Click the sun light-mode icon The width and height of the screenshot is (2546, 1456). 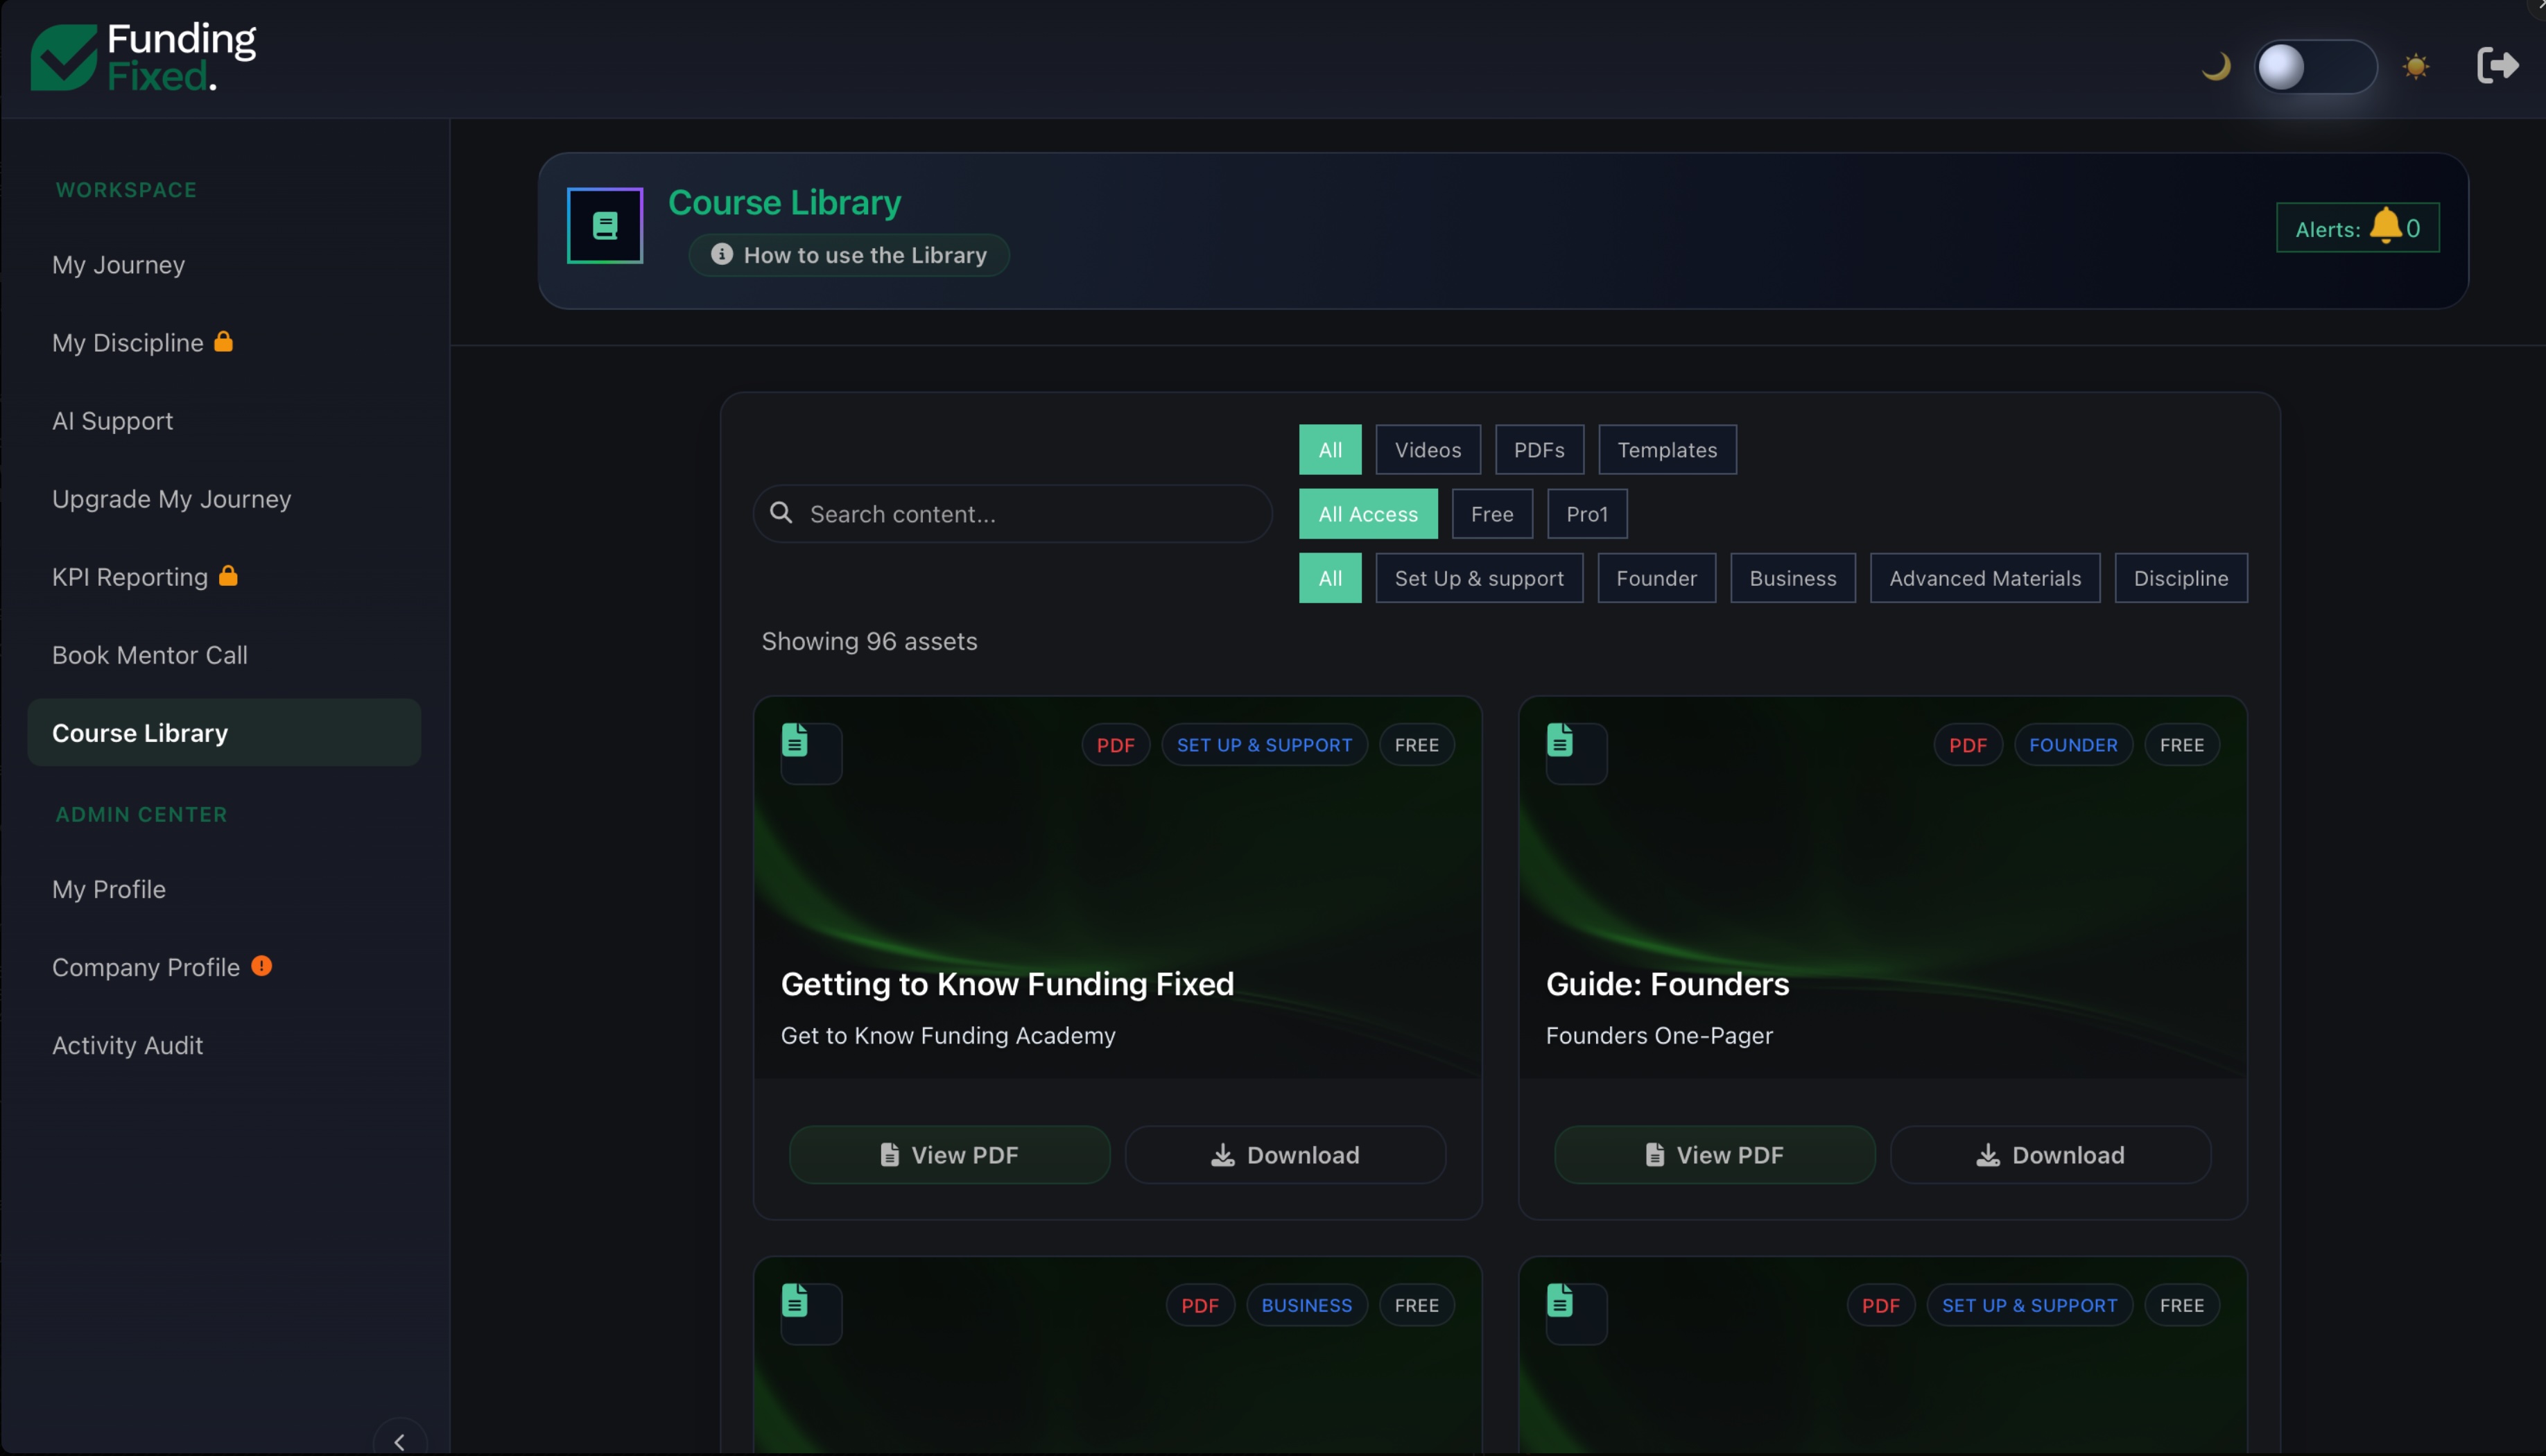pos(2416,67)
